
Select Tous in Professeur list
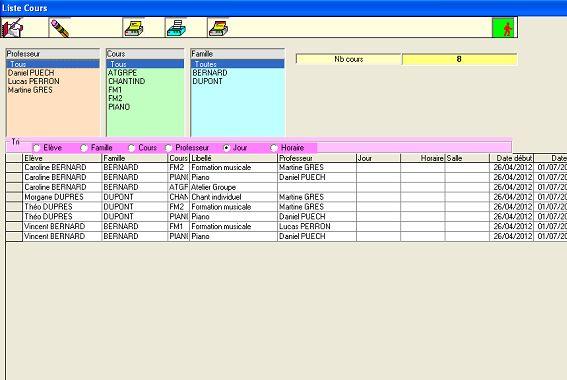pyautogui.click(x=53, y=64)
